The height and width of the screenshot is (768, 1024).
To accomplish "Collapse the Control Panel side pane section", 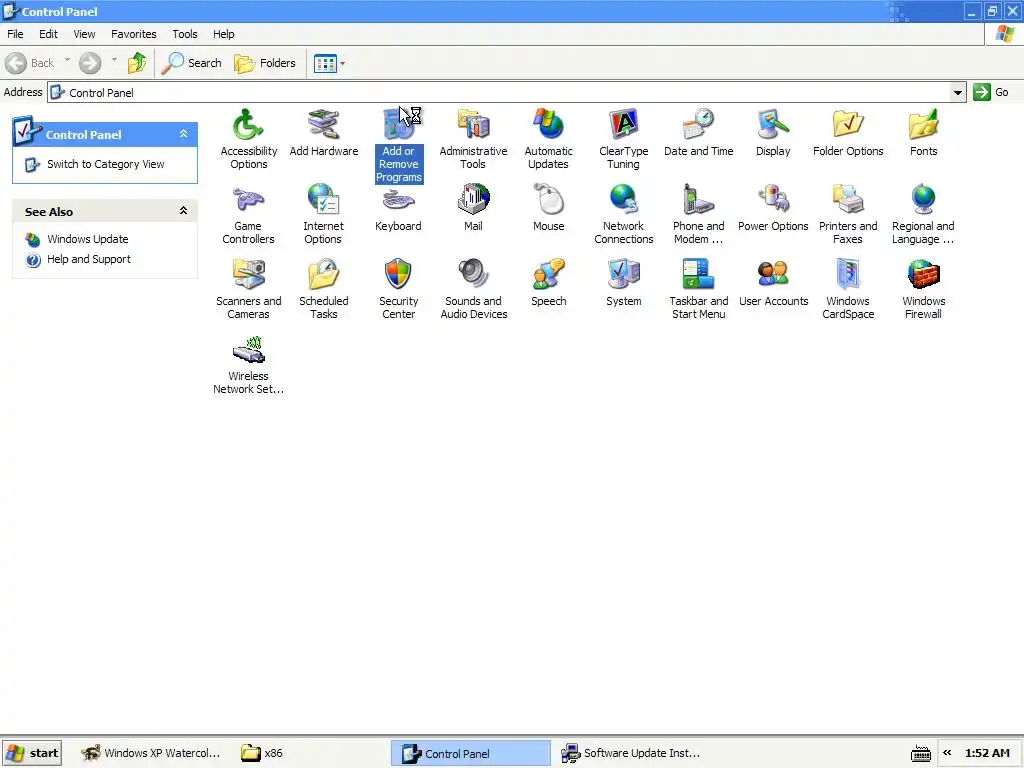I will point(184,134).
